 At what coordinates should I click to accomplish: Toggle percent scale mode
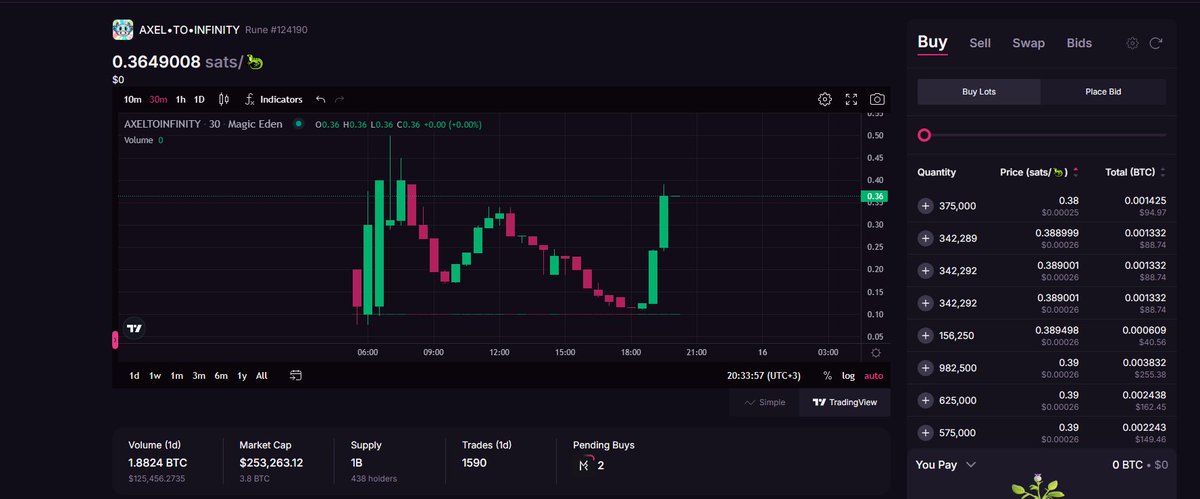(827, 376)
